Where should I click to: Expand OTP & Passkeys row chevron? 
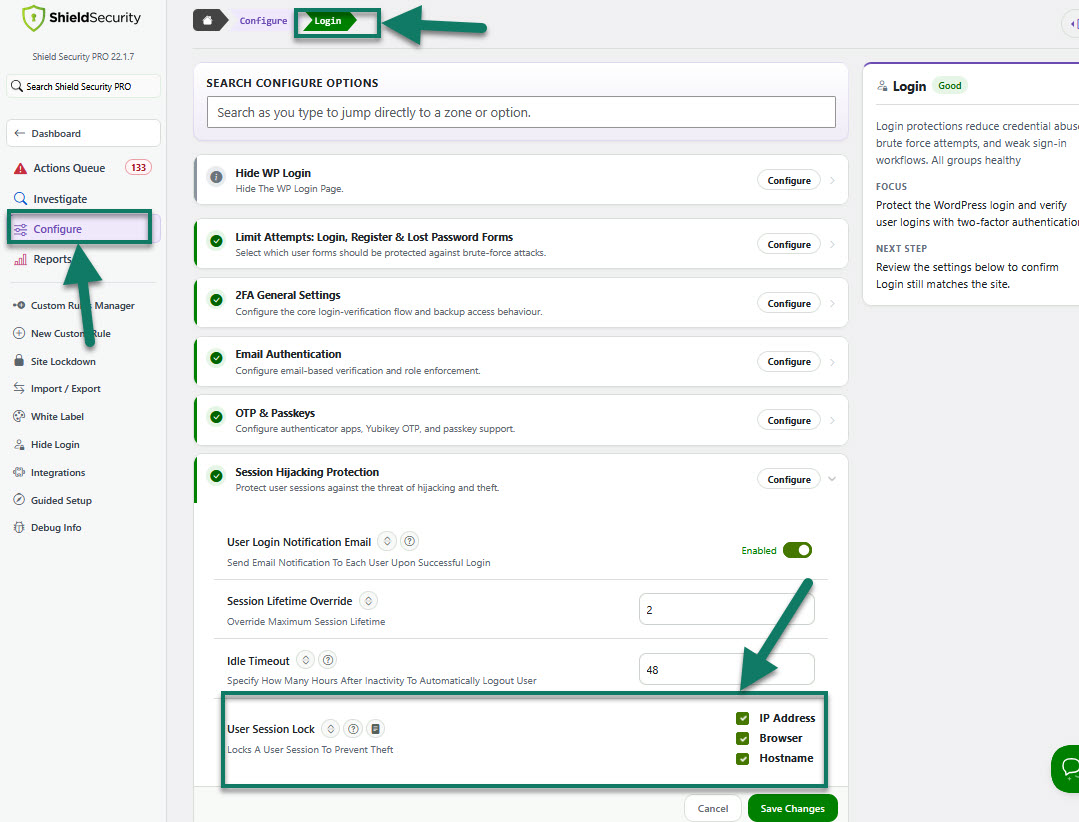click(832, 420)
